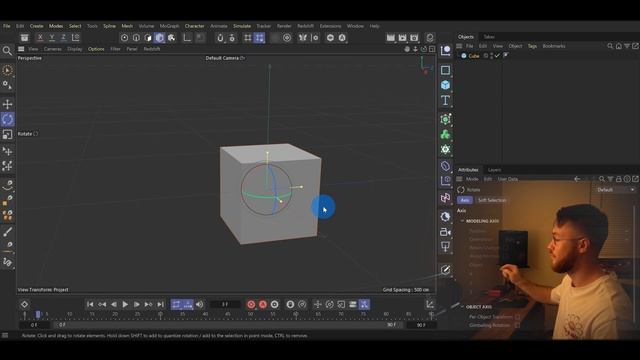Screen dimensions: 640x360
Task: Open the File menu in main menu bar
Action: click(7, 26)
